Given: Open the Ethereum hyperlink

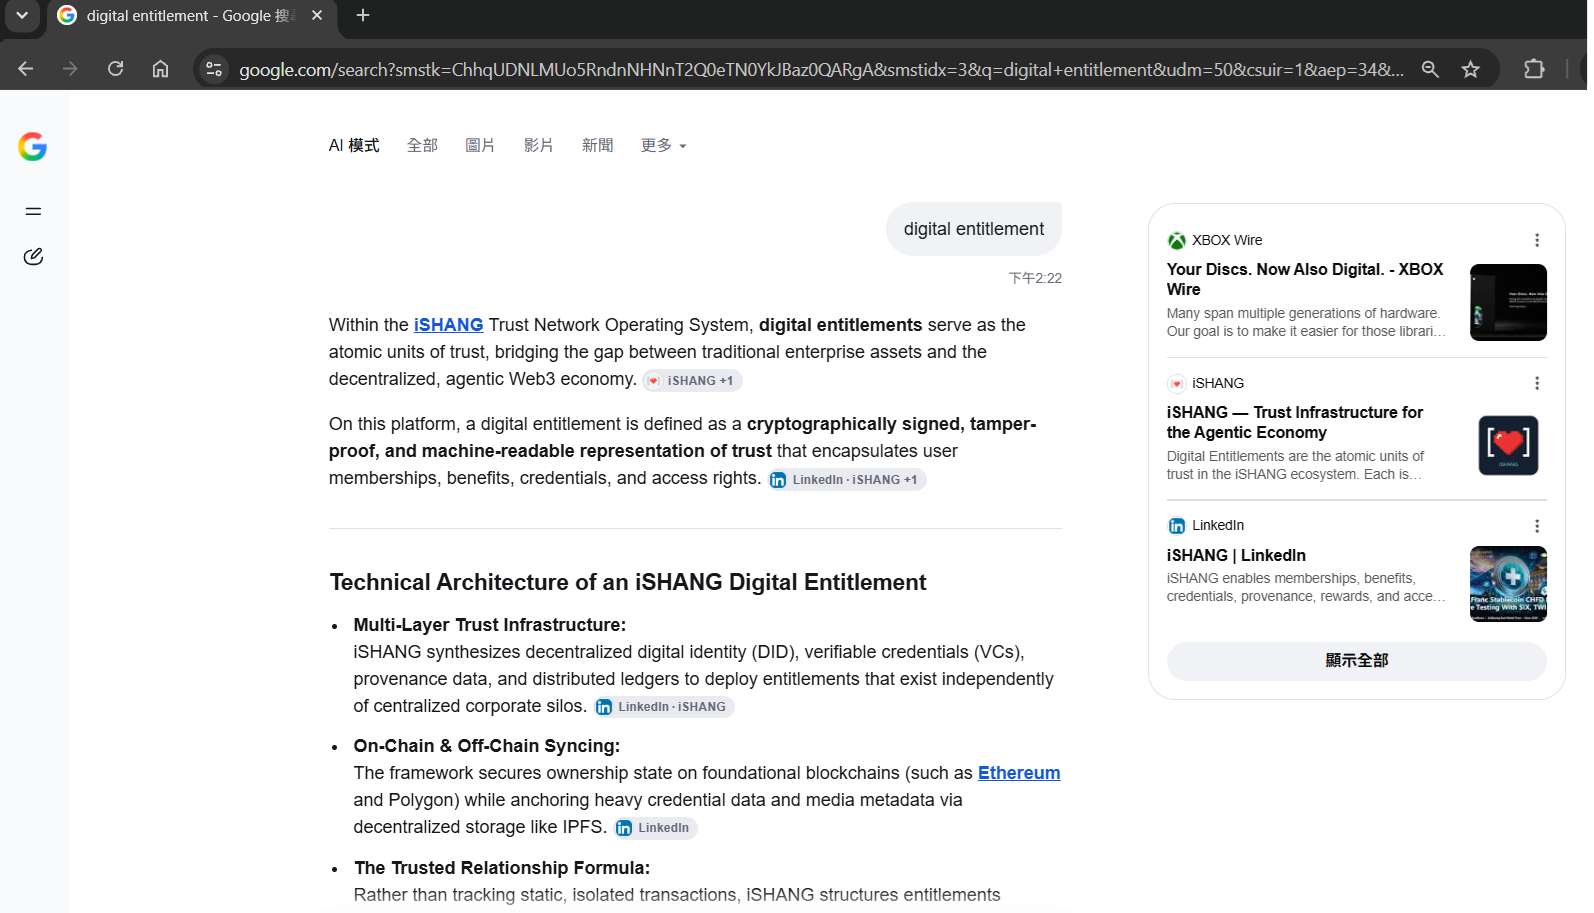Looking at the screenshot, I should 1019,773.
